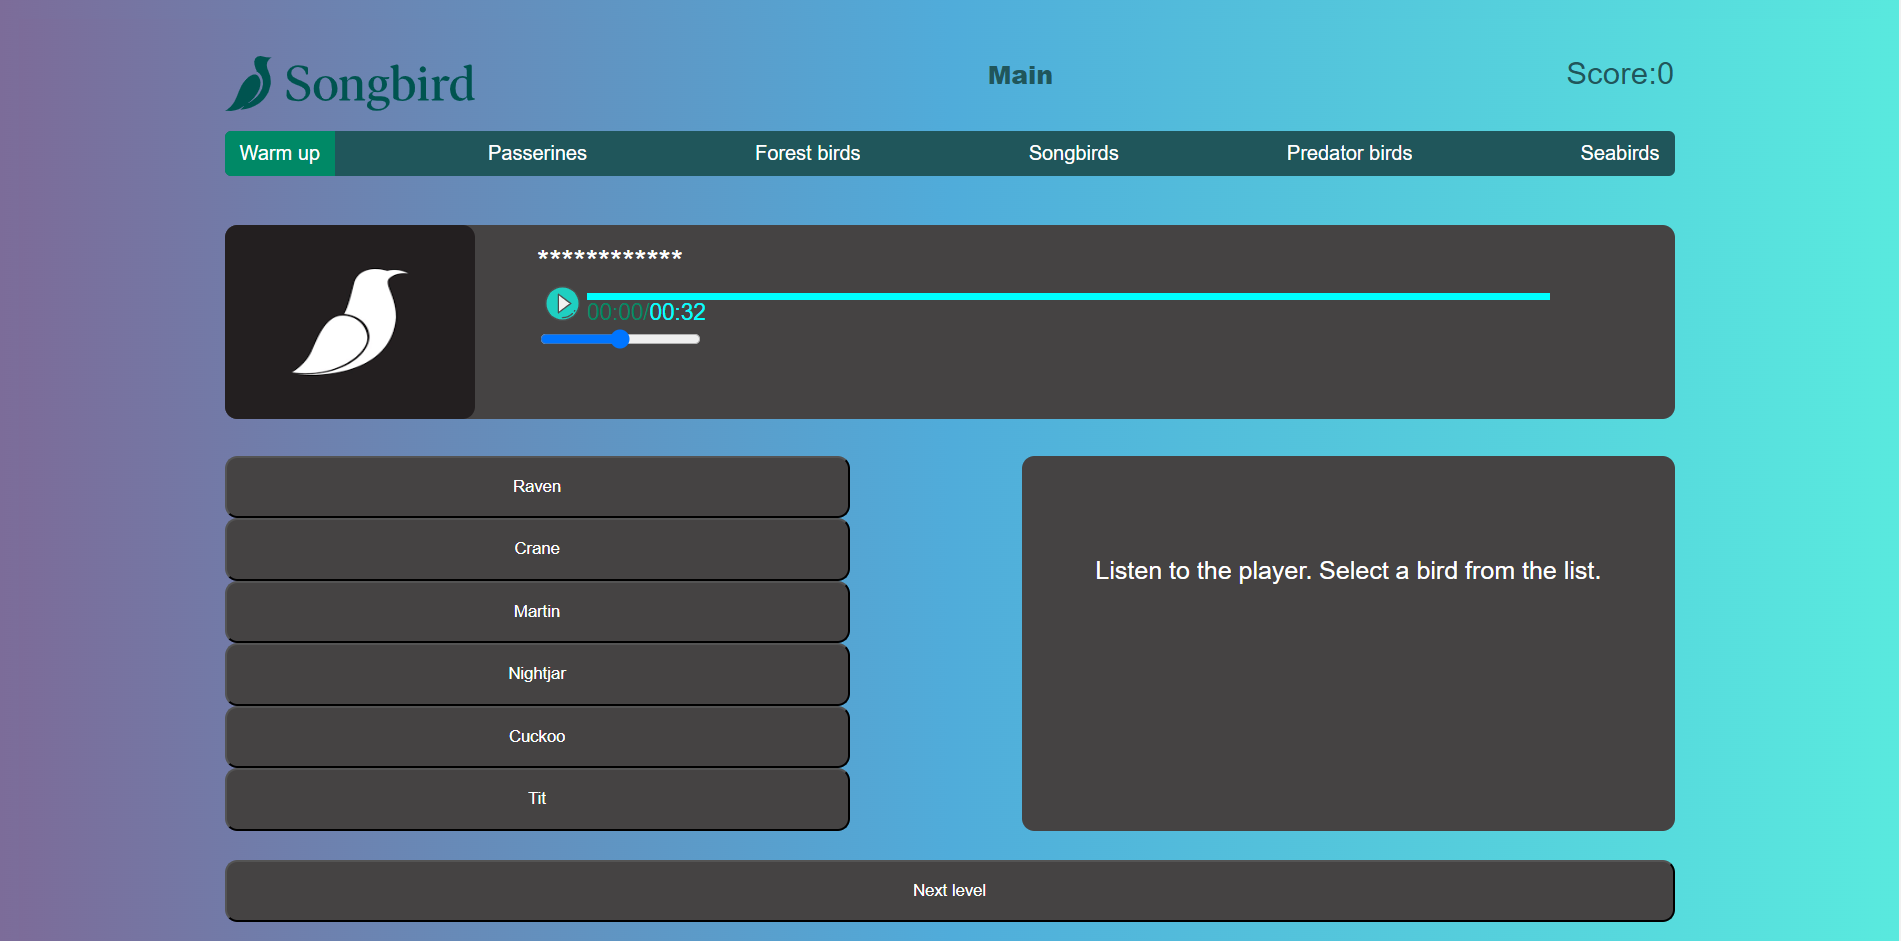Choose the Tit answer option
Screen dimensions: 1901x941
pyautogui.click(x=537, y=799)
